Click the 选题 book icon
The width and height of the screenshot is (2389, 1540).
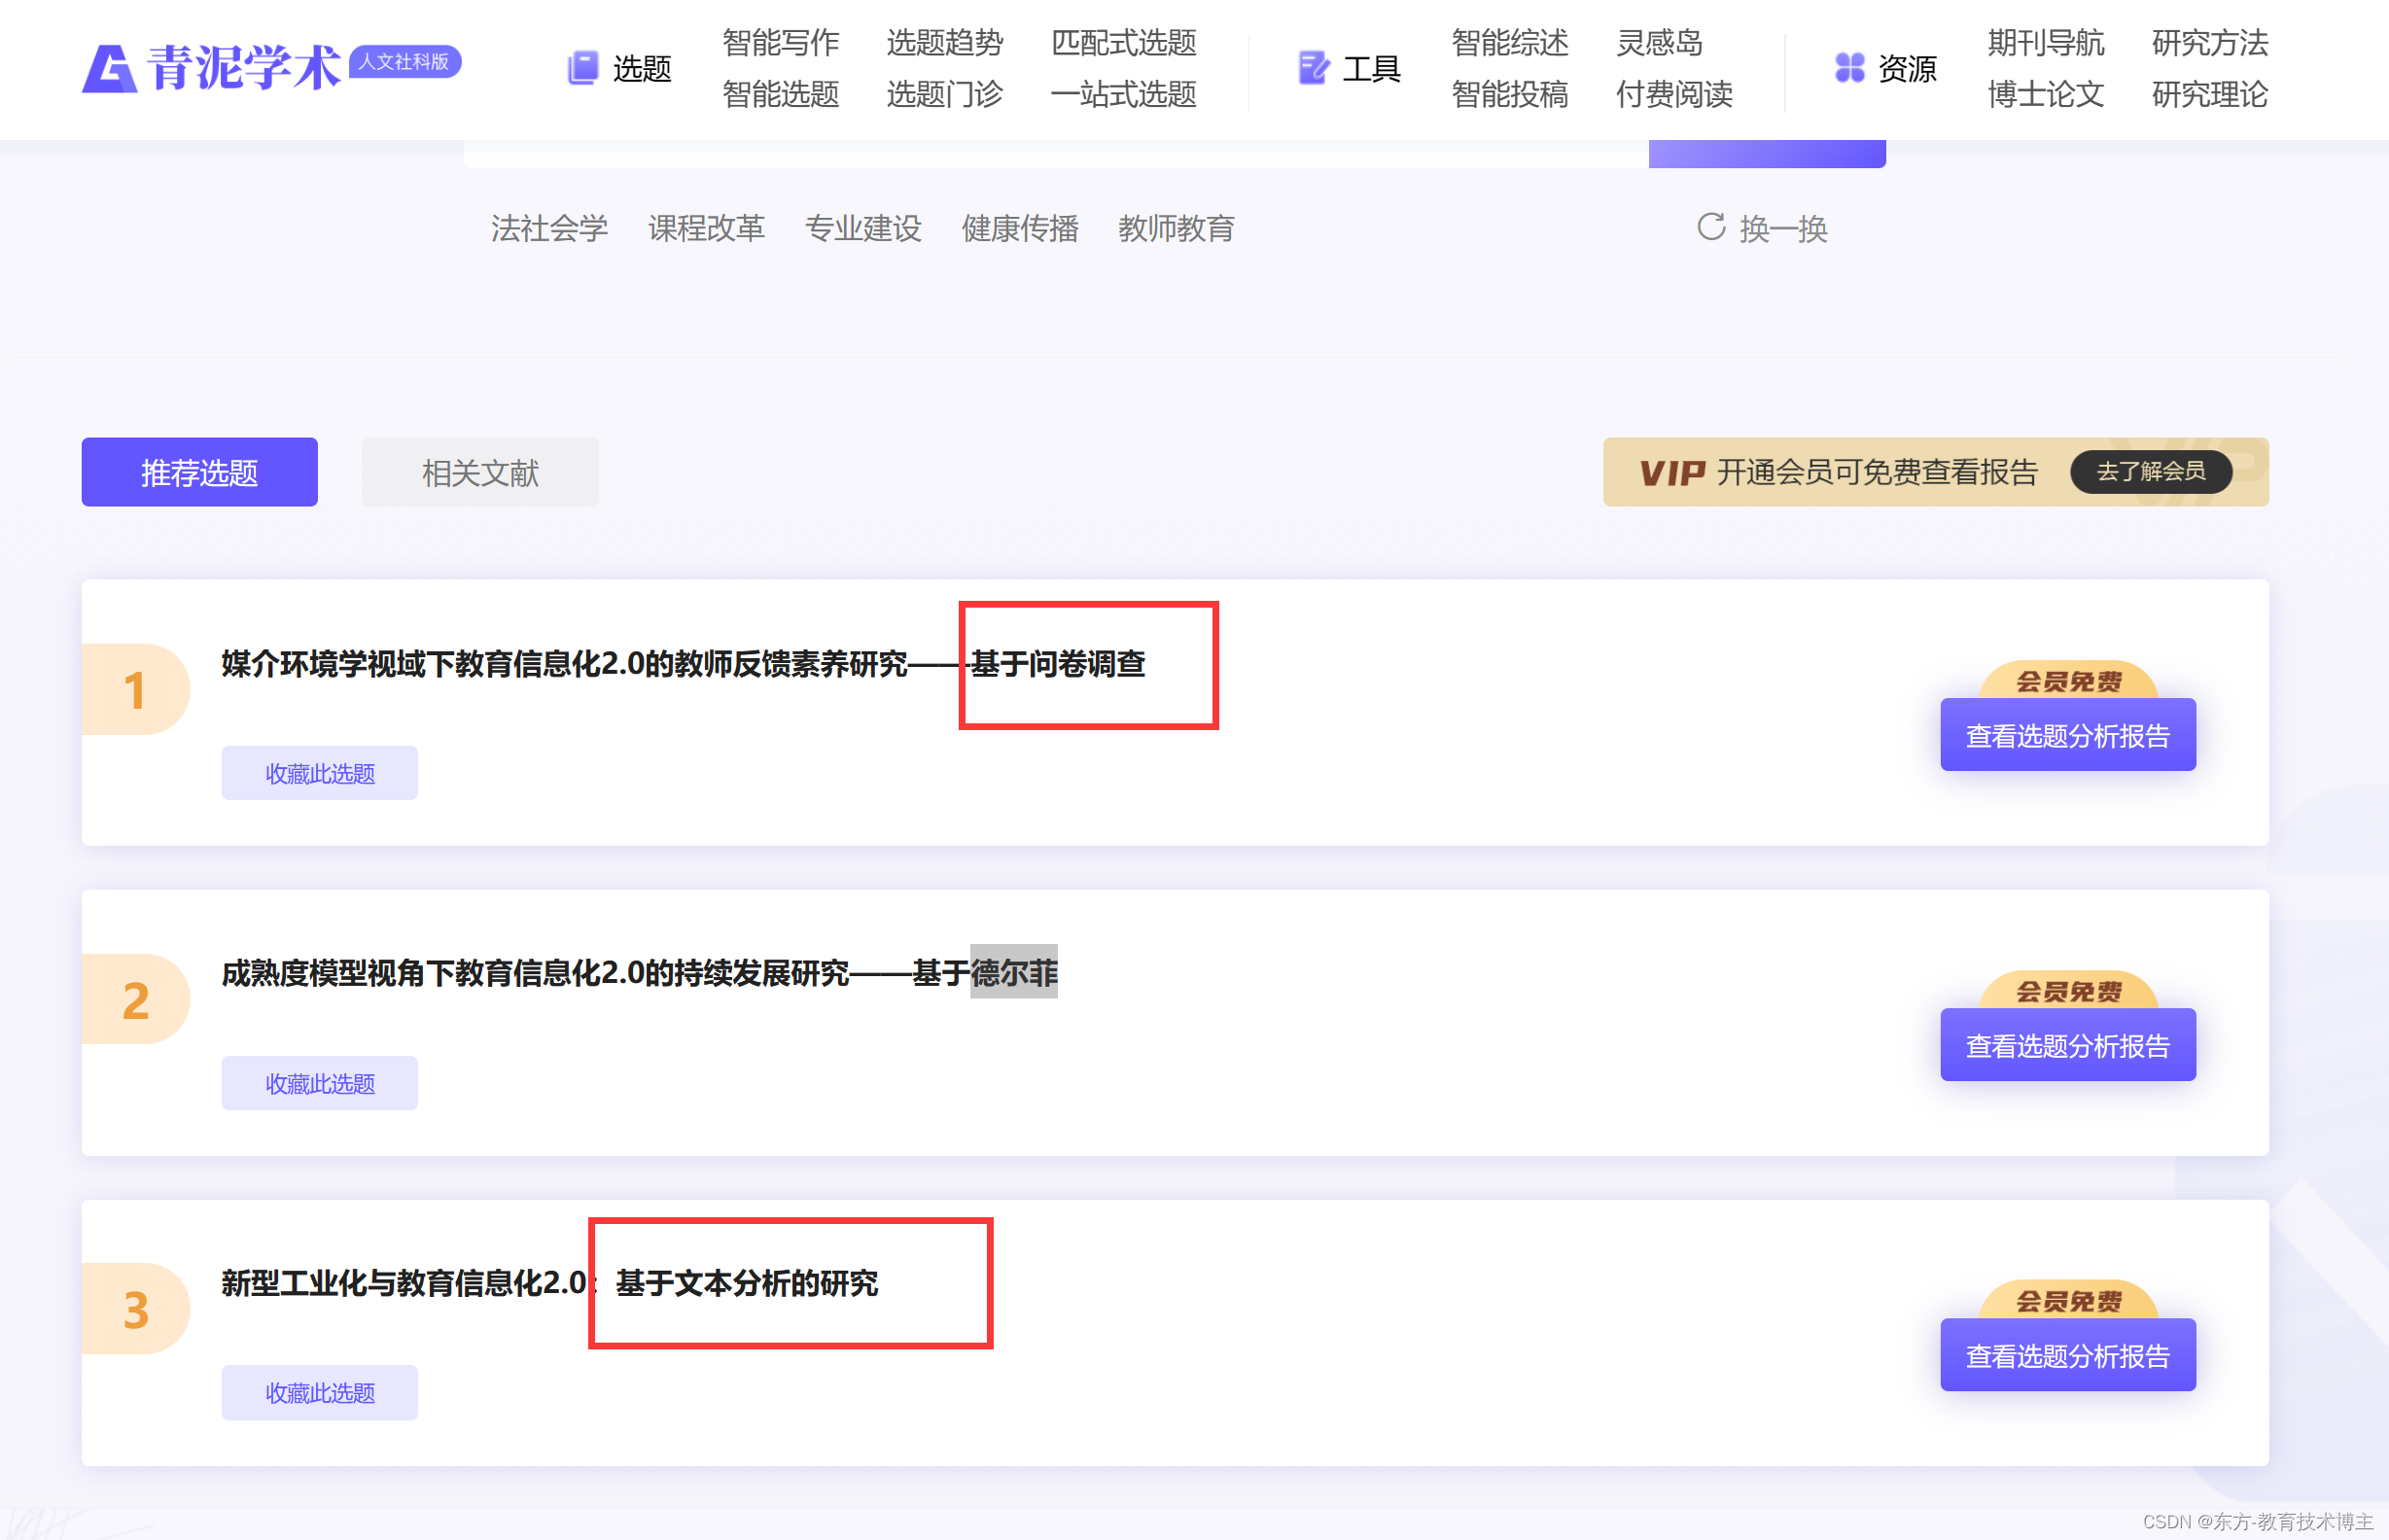[x=583, y=68]
